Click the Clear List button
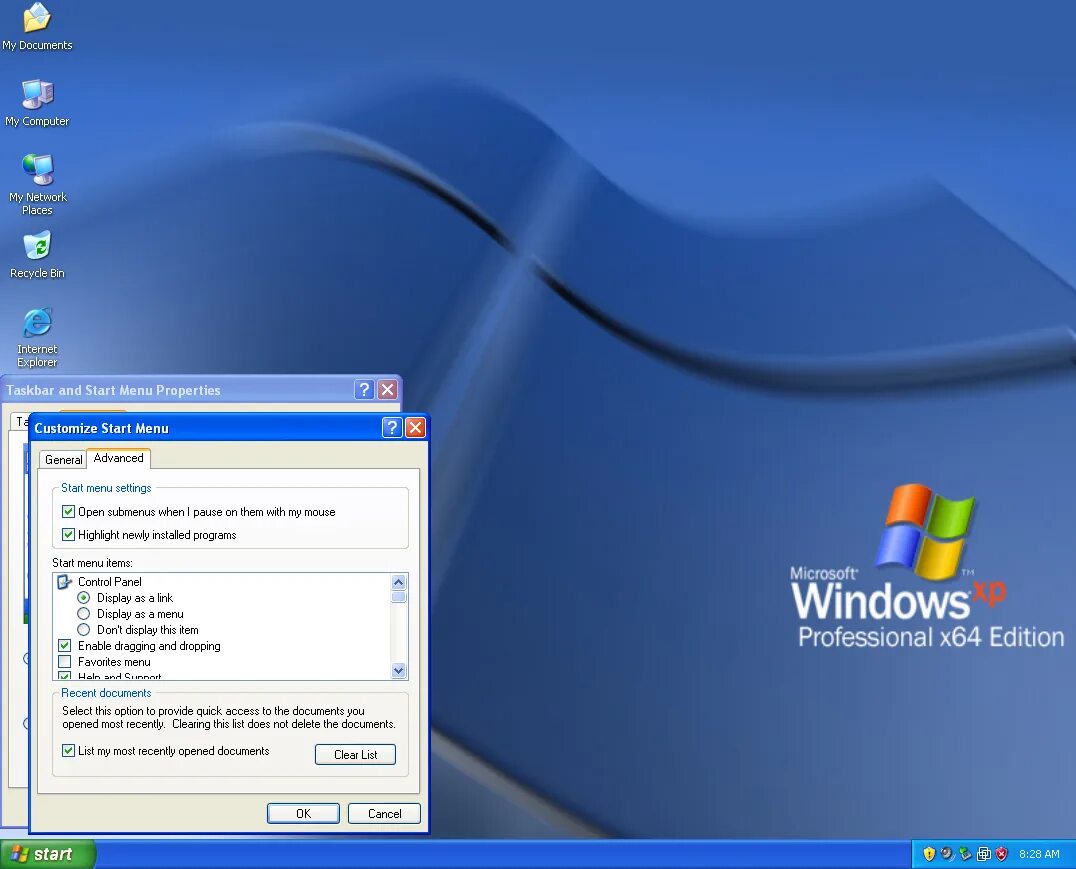The image size is (1076, 869). tap(355, 754)
